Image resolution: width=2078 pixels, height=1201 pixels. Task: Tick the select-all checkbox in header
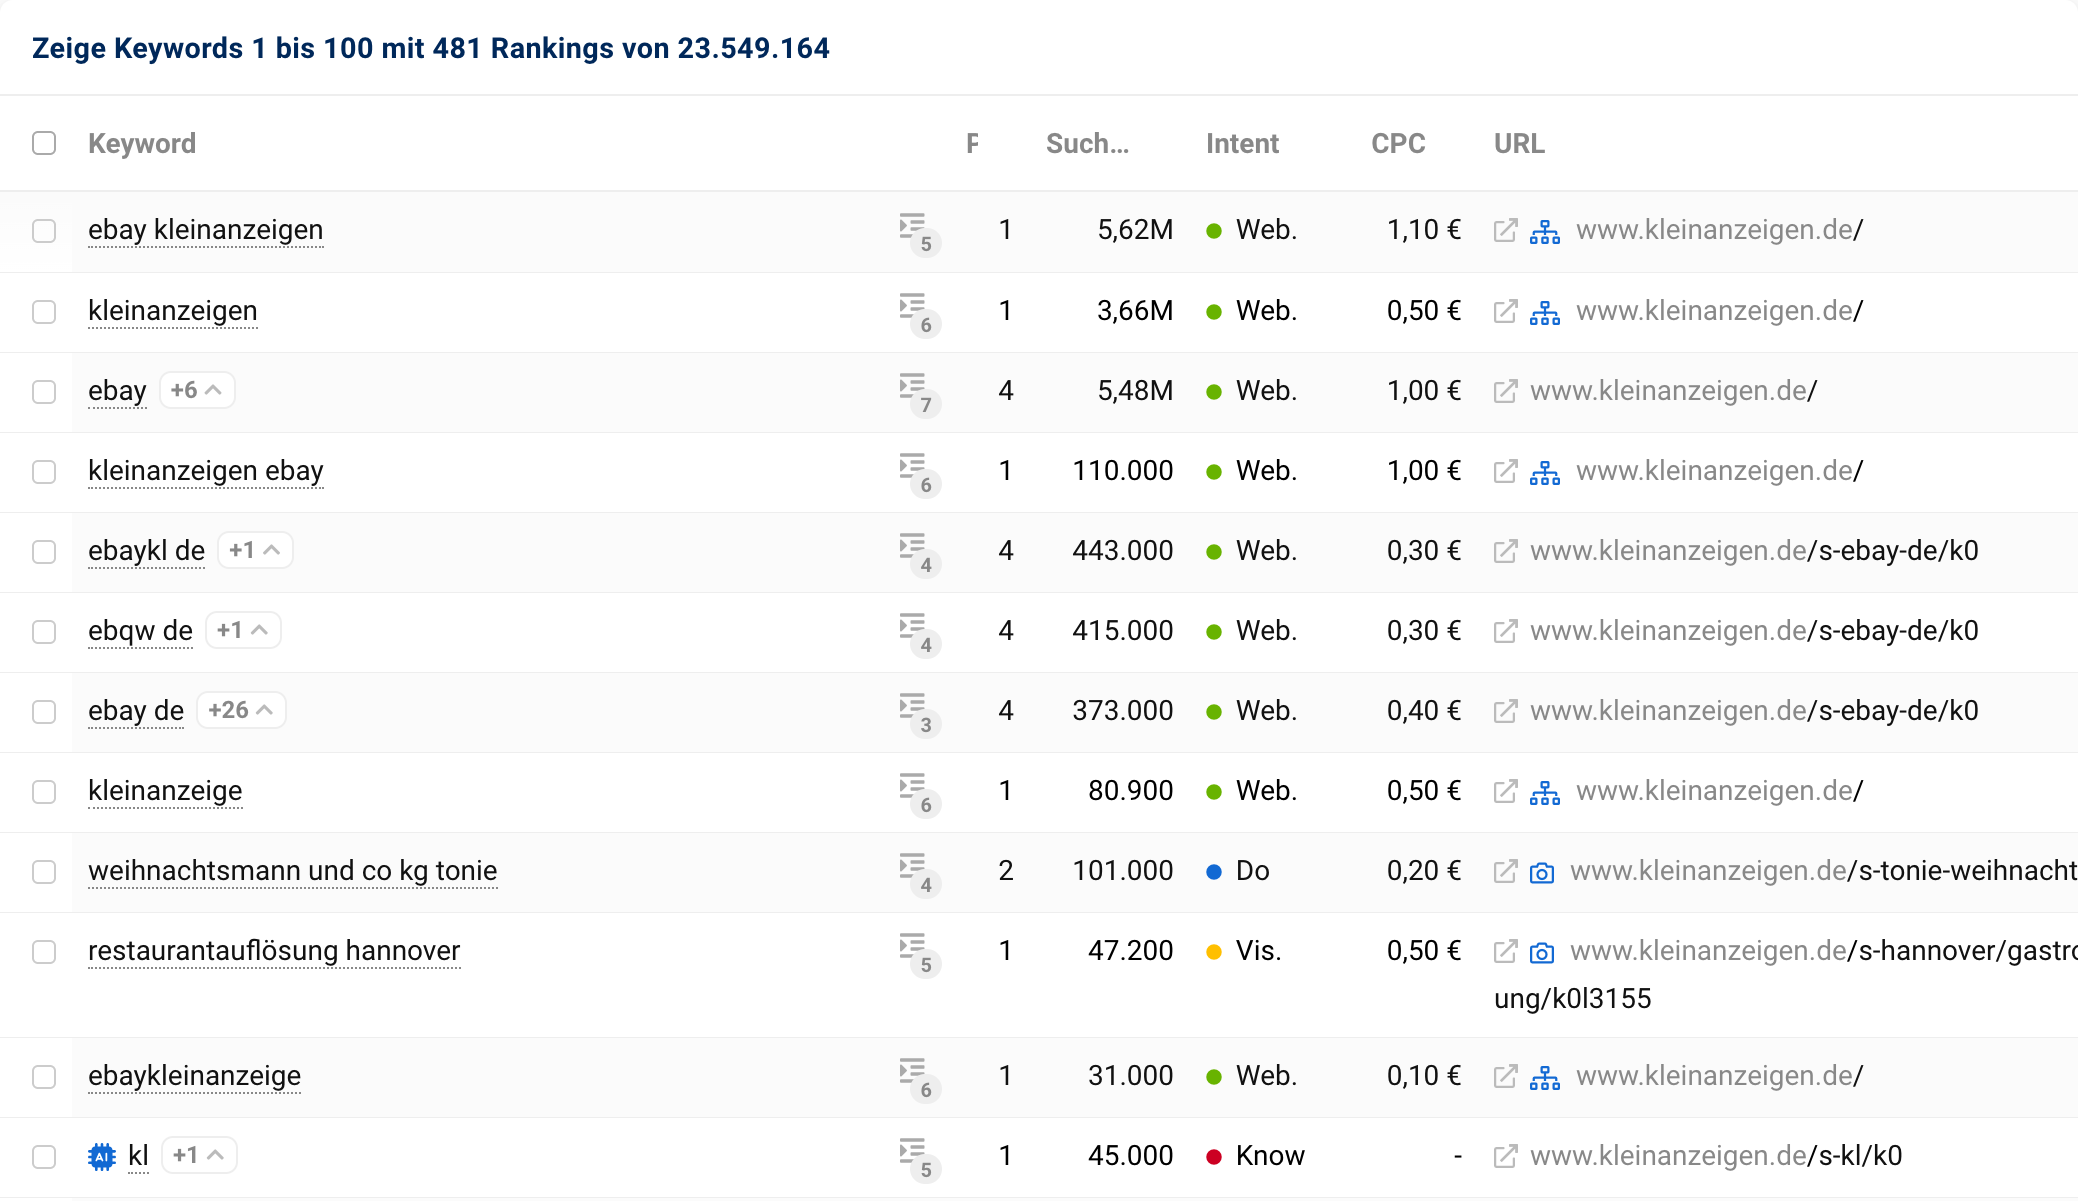[x=44, y=143]
